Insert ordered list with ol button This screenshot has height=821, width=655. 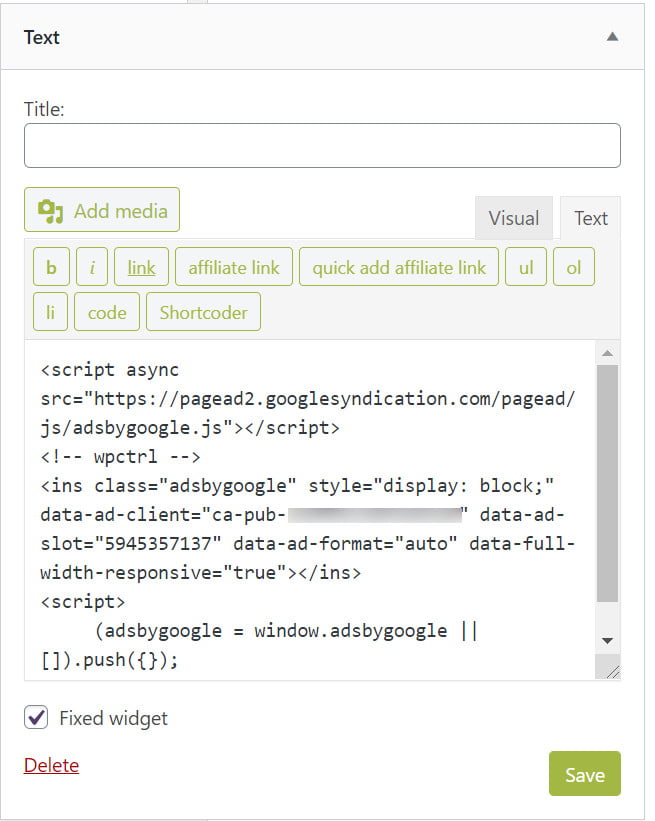click(x=574, y=267)
